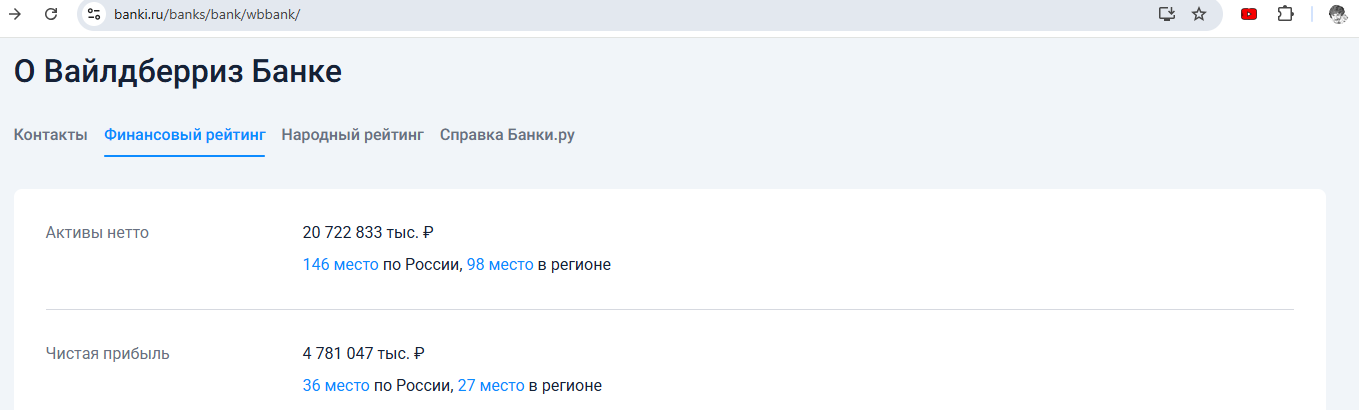Reload the banki.ru page
The width and height of the screenshot is (1359, 410).
tap(51, 14)
